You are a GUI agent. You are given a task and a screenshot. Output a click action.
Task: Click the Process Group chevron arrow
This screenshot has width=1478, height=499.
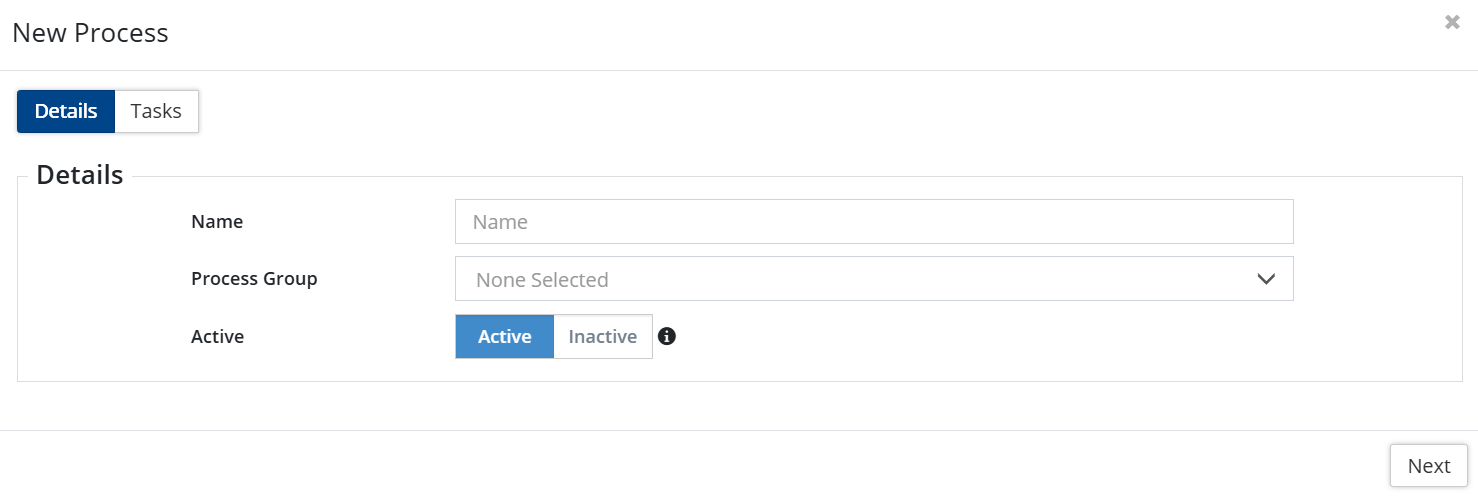click(x=1266, y=279)
